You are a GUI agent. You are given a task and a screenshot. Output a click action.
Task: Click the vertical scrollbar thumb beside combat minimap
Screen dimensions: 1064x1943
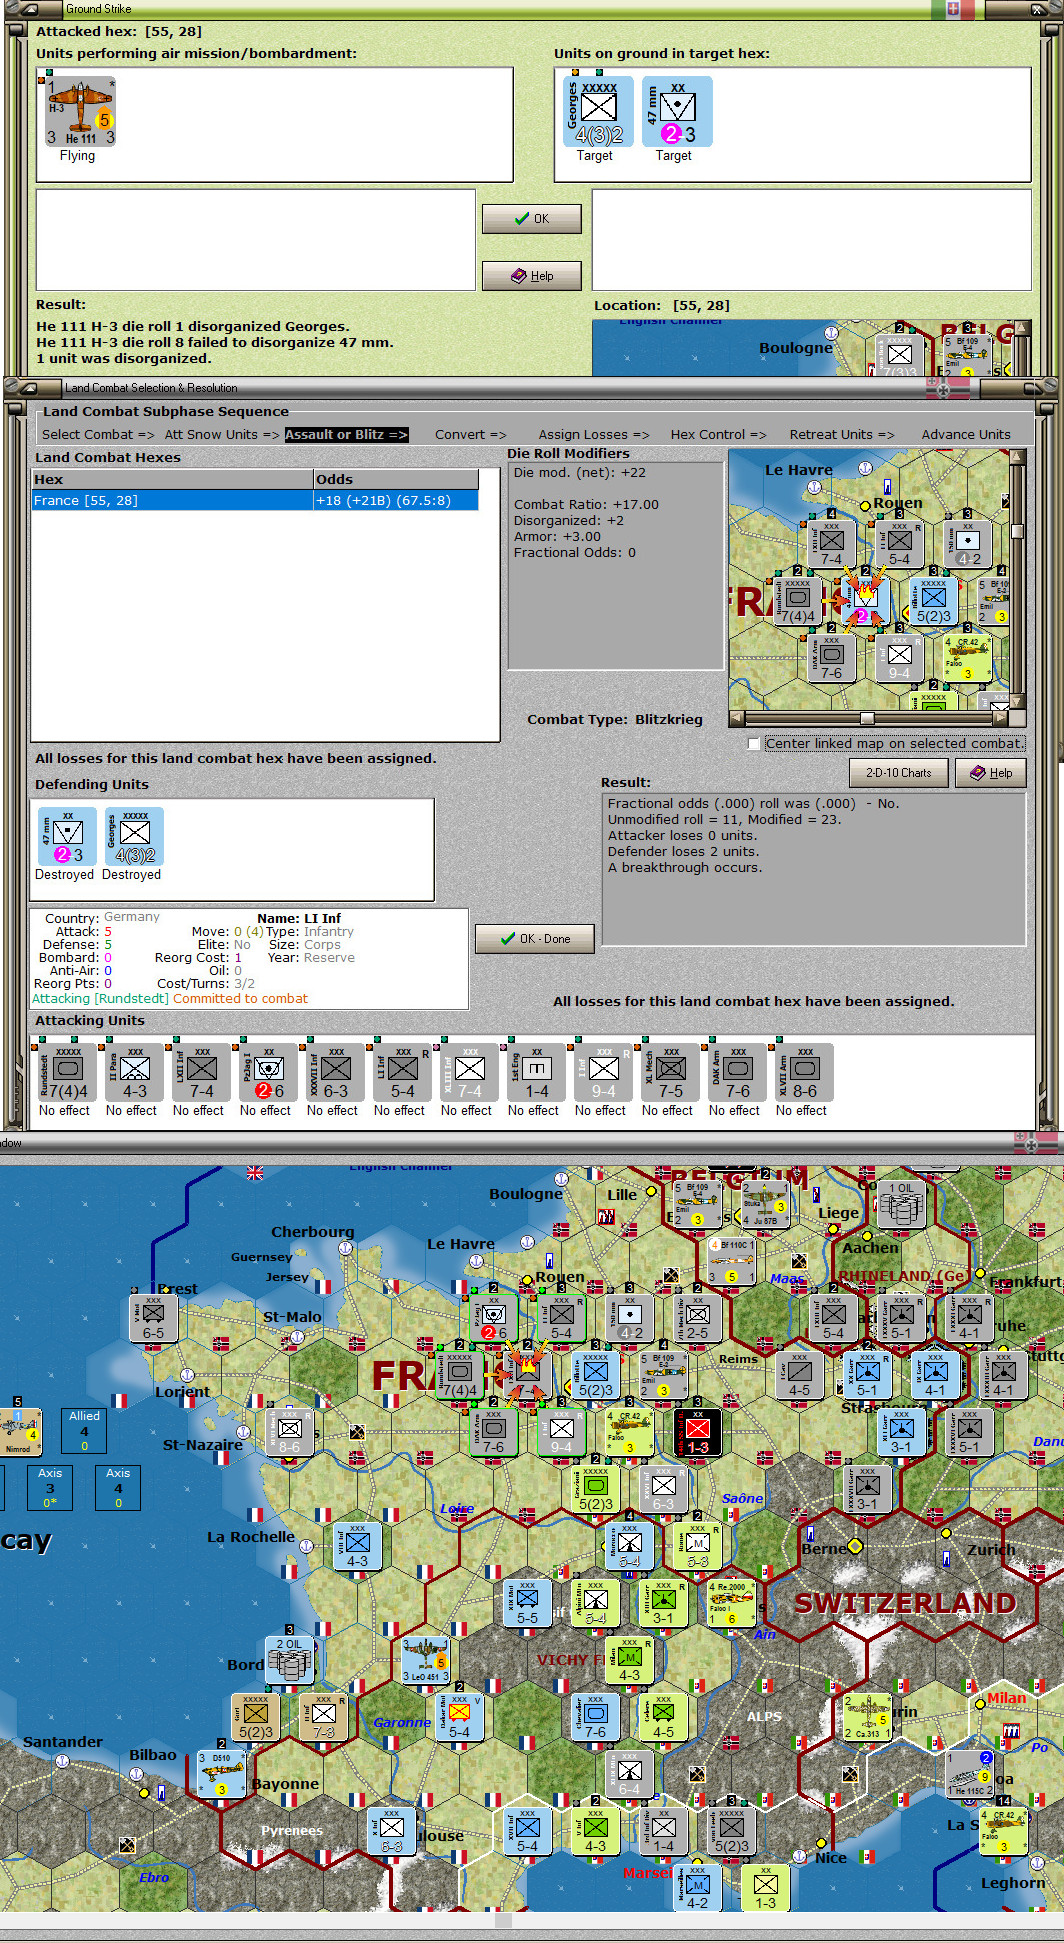pos(1018,531)
